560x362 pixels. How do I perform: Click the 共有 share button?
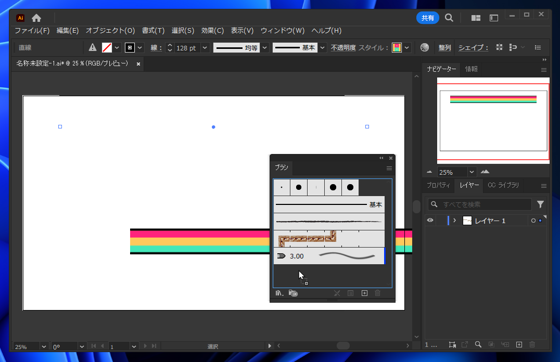(428, 18)
